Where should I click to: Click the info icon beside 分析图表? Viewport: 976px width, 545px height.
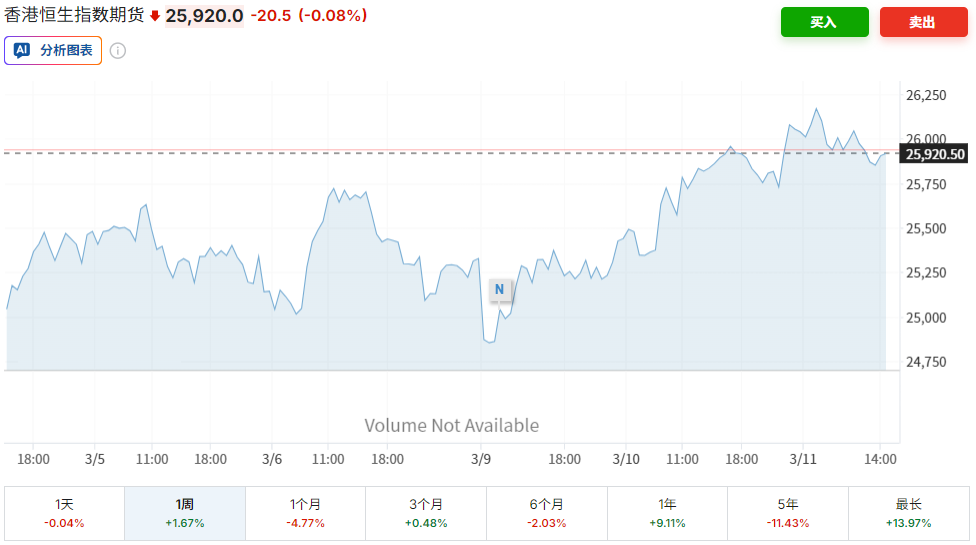(118, 50)
